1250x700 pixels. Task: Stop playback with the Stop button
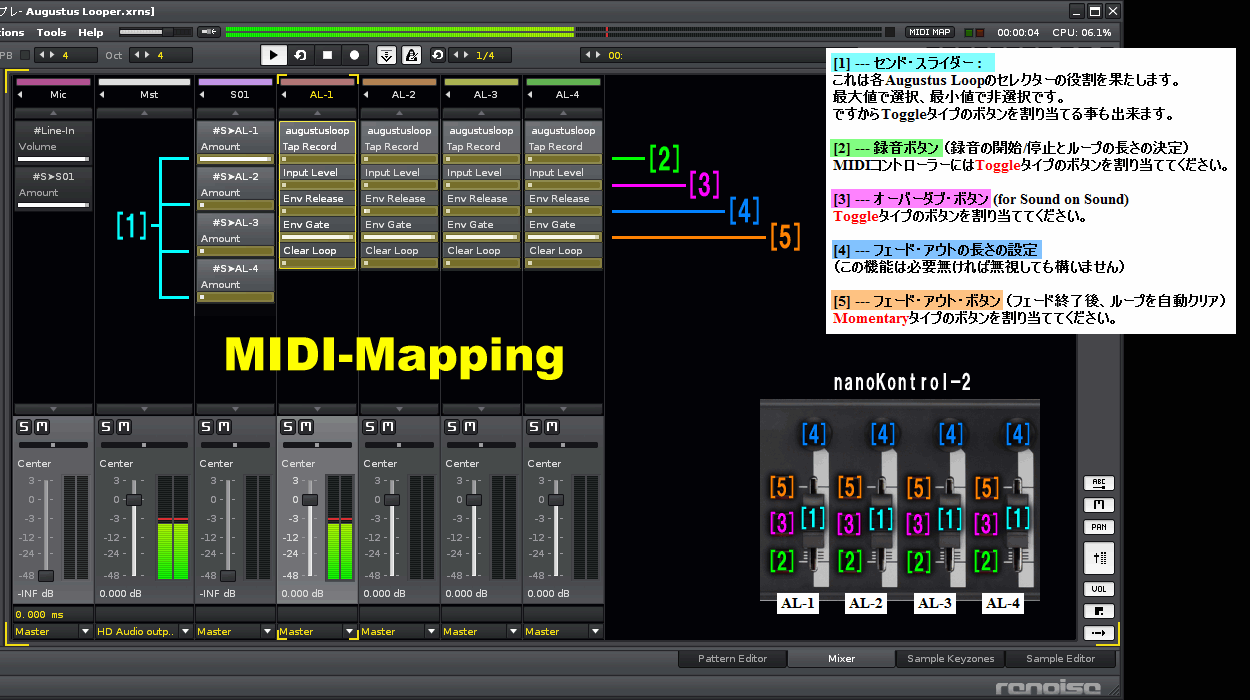pyautogui.click(x=326, y=55)
